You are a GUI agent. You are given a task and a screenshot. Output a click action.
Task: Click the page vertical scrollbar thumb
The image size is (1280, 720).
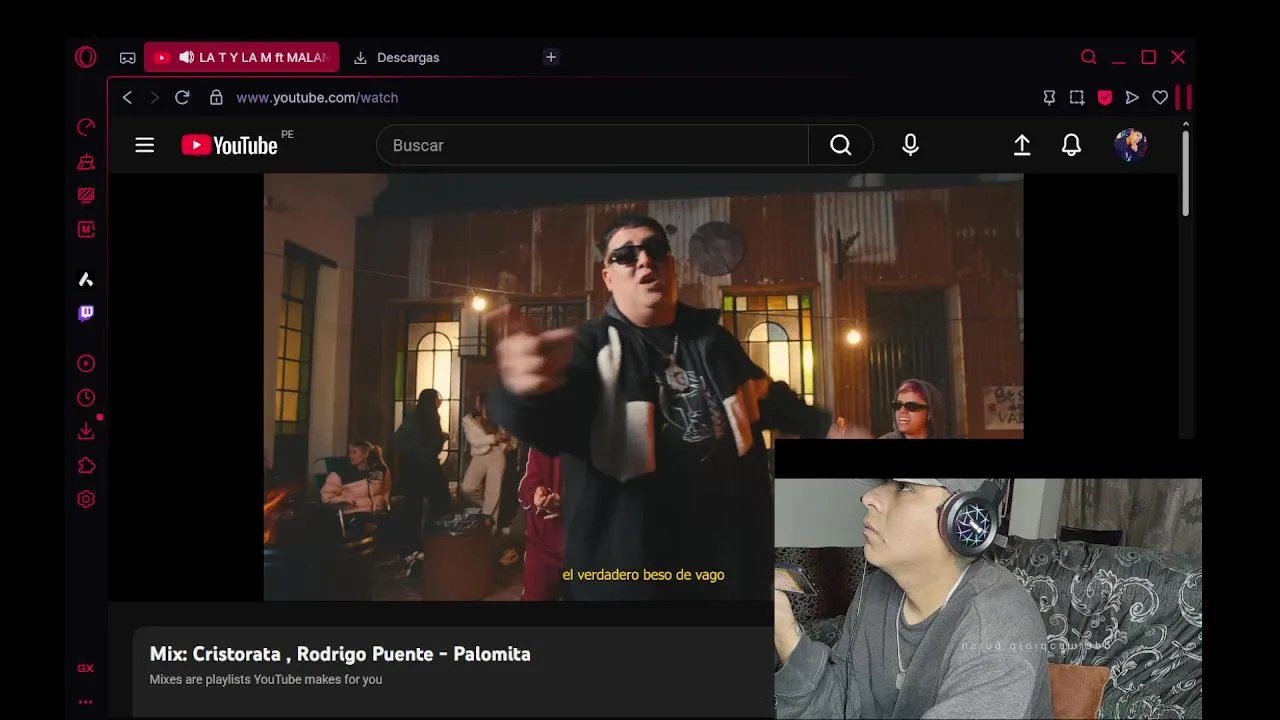(1186, 172)
